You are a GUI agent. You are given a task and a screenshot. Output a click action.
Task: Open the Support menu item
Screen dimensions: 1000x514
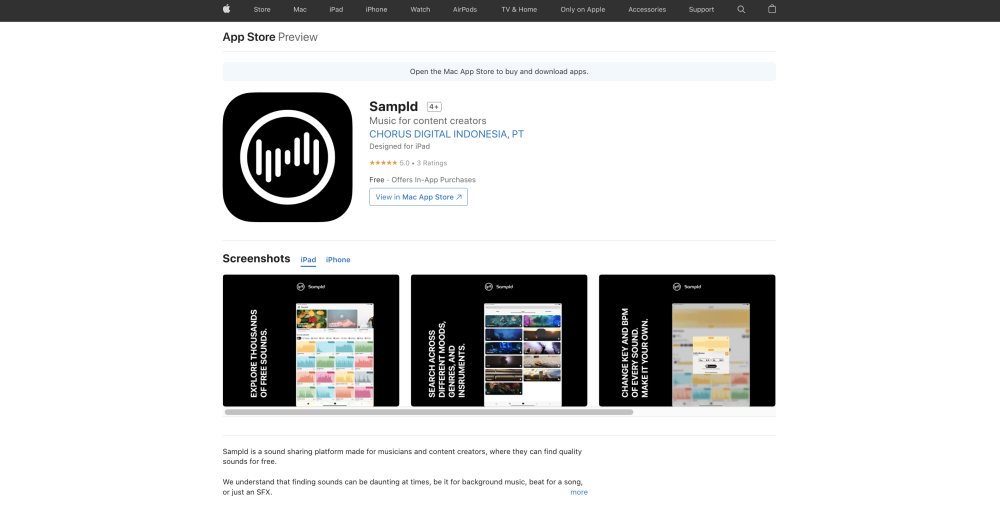pos(702,10)
